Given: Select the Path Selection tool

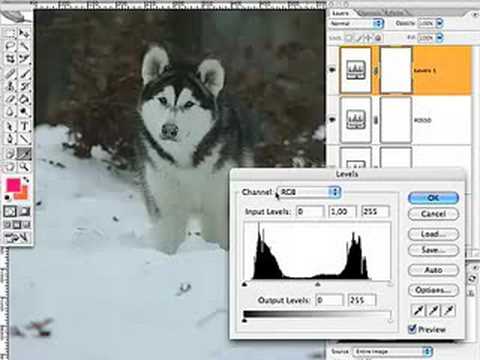Looking at the screenshot, I should point(10,126).
